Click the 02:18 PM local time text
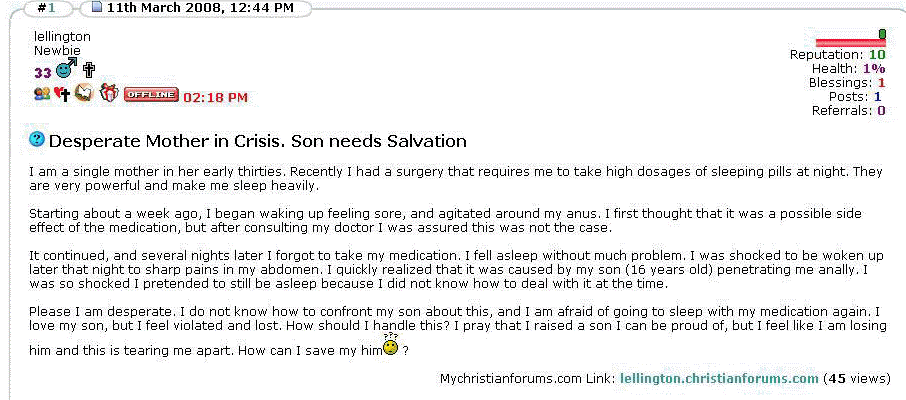Screen dimensions: 906x400 [216, 97]
